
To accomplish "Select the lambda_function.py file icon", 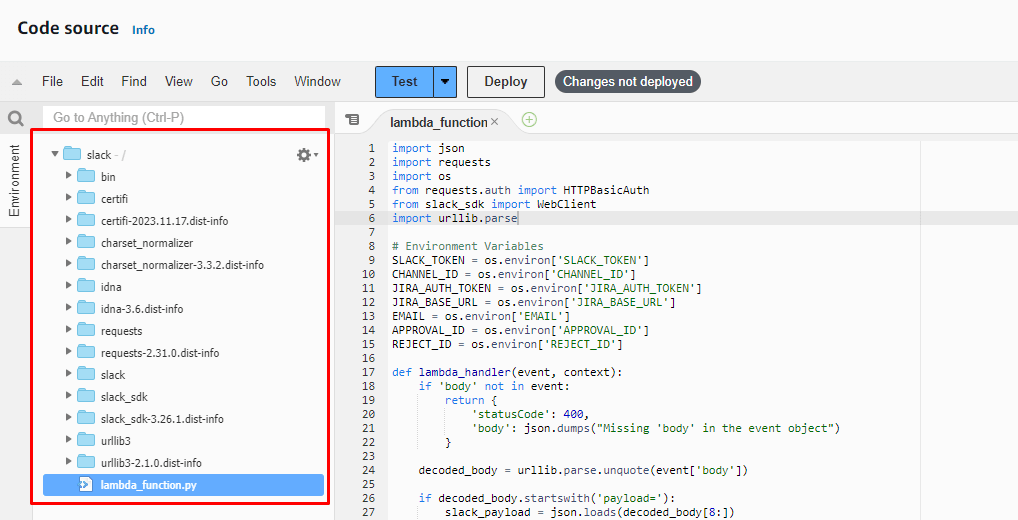I will click(x=86, y=485).
